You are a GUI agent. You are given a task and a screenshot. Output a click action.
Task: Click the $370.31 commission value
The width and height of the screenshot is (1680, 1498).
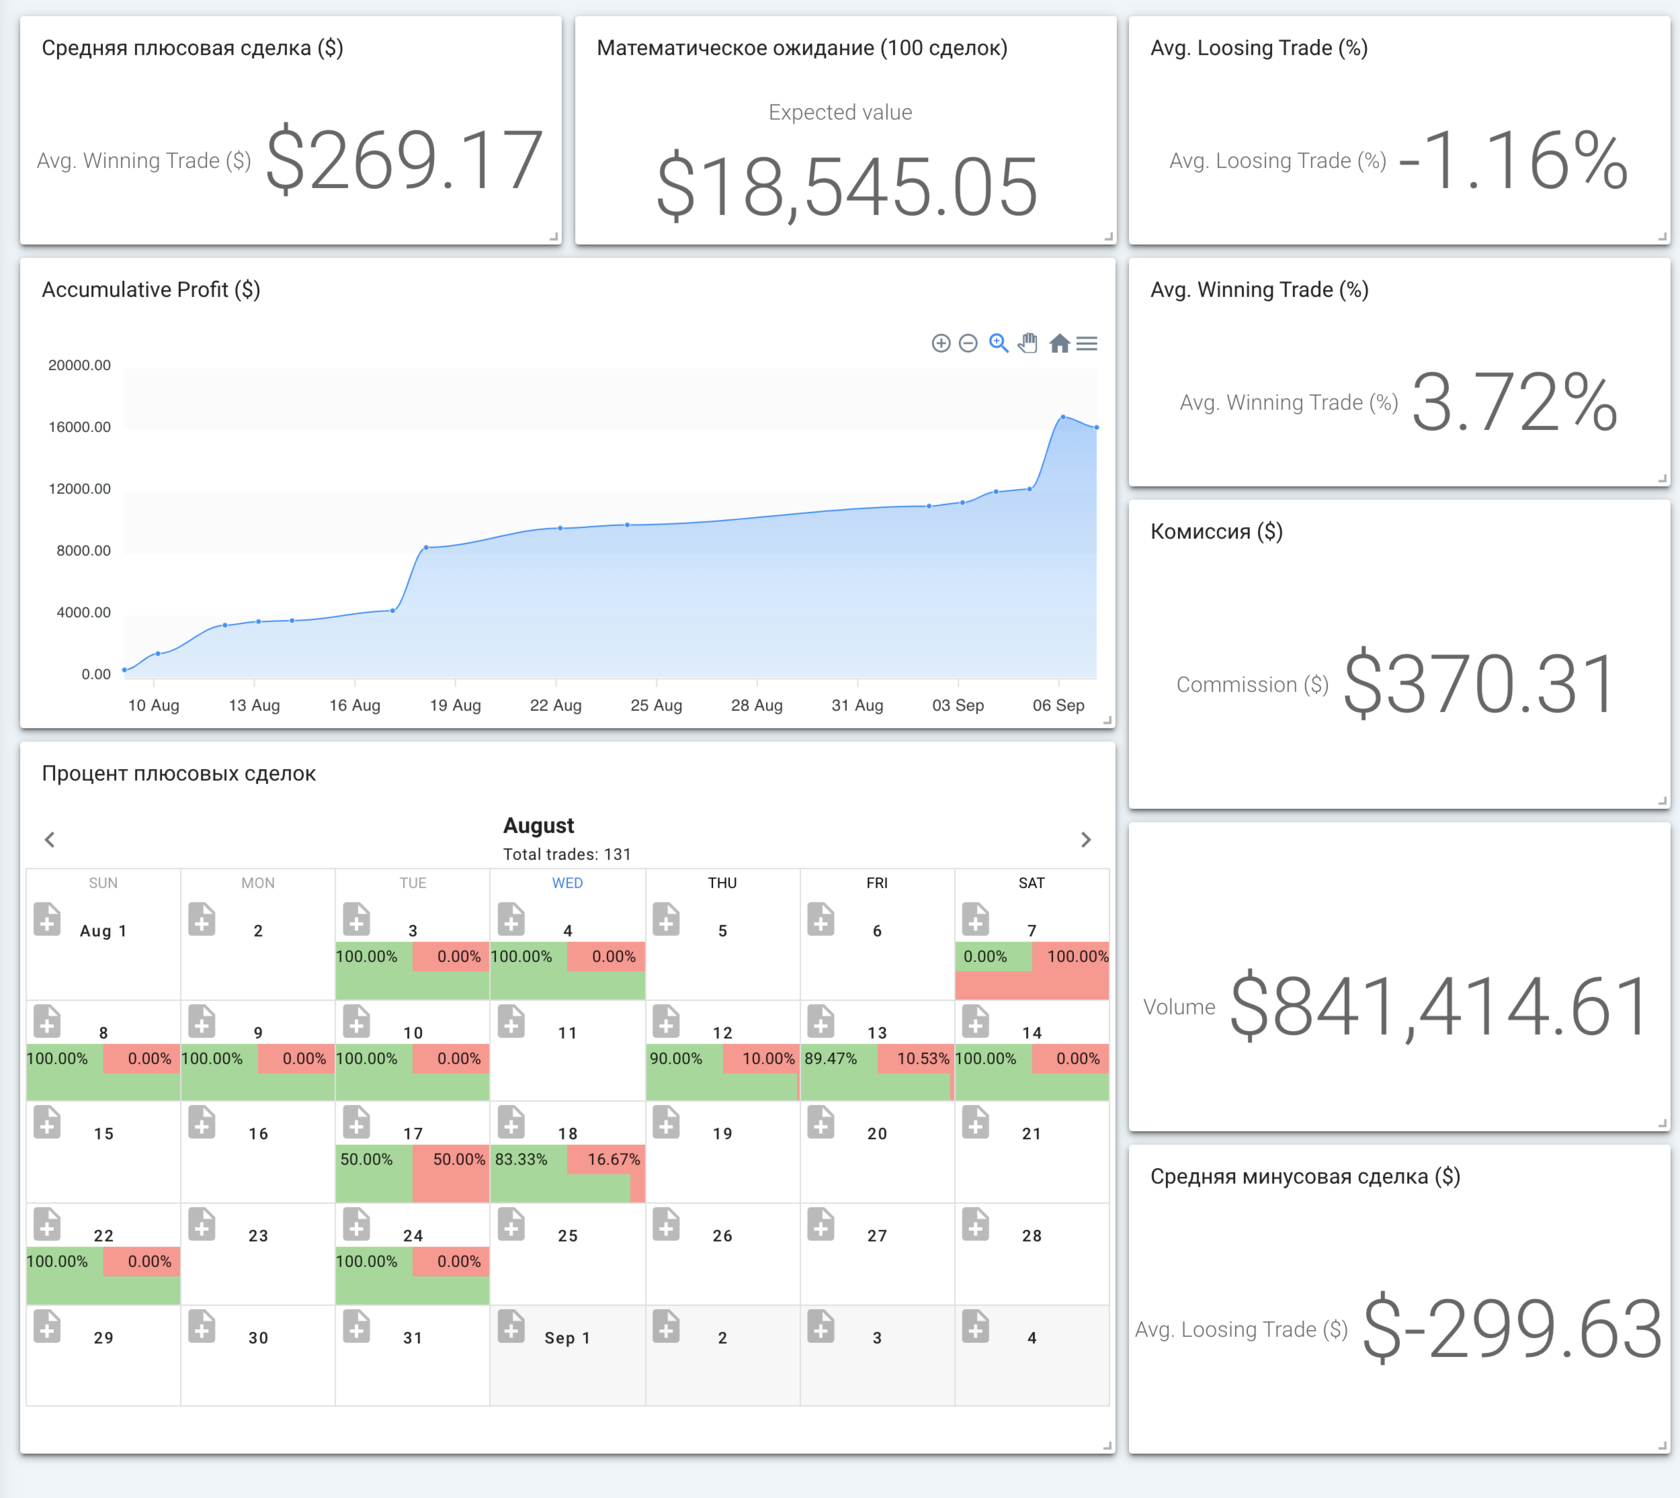(x=1479, y=684)
